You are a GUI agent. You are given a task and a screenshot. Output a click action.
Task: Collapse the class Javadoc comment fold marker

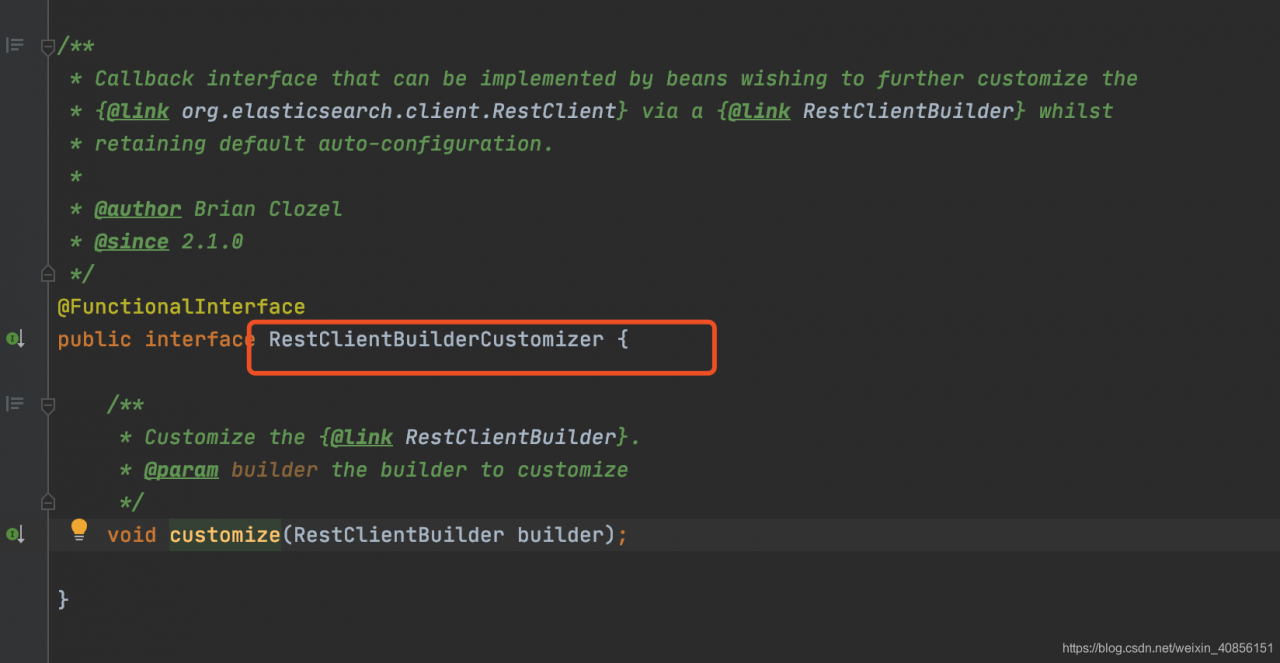[x=47, y=46]
